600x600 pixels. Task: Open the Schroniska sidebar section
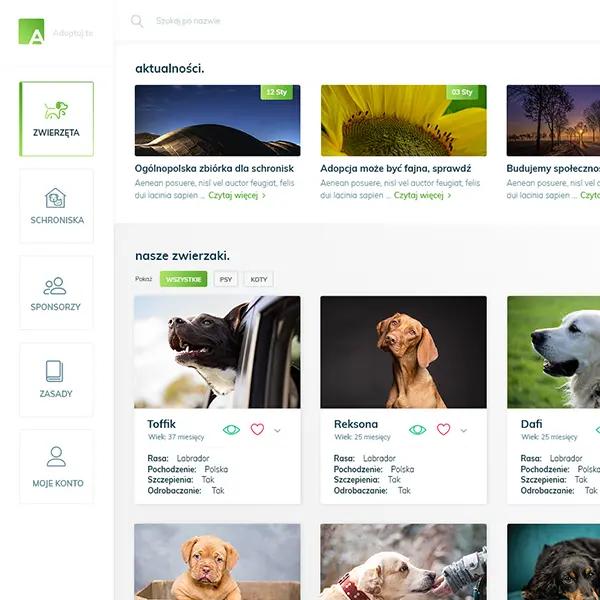tap(56, 206)
